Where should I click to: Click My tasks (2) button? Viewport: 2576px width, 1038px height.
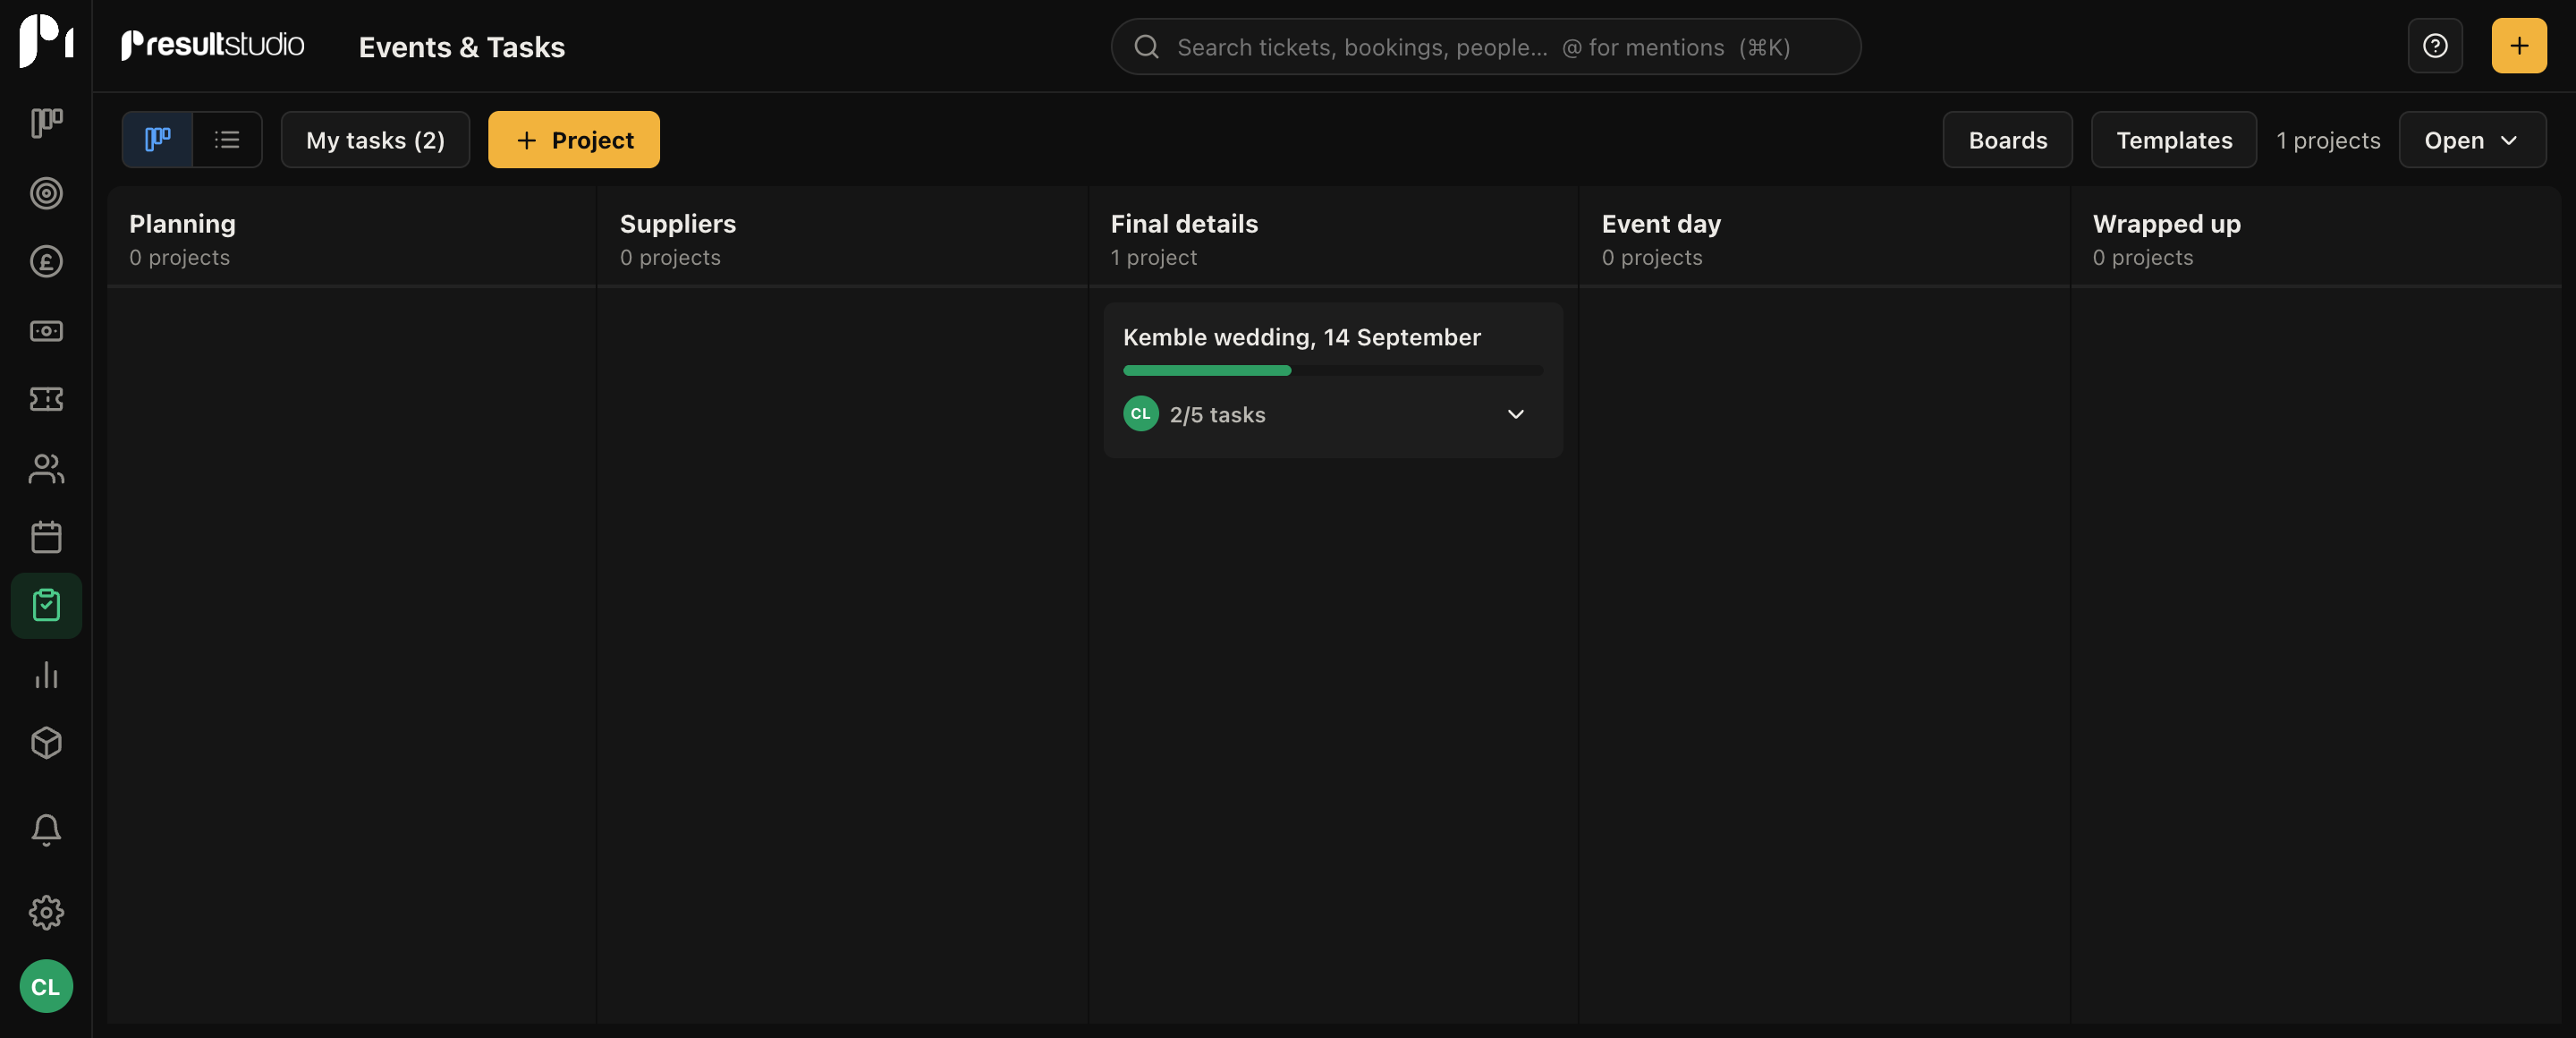click(x=375, y=139)
